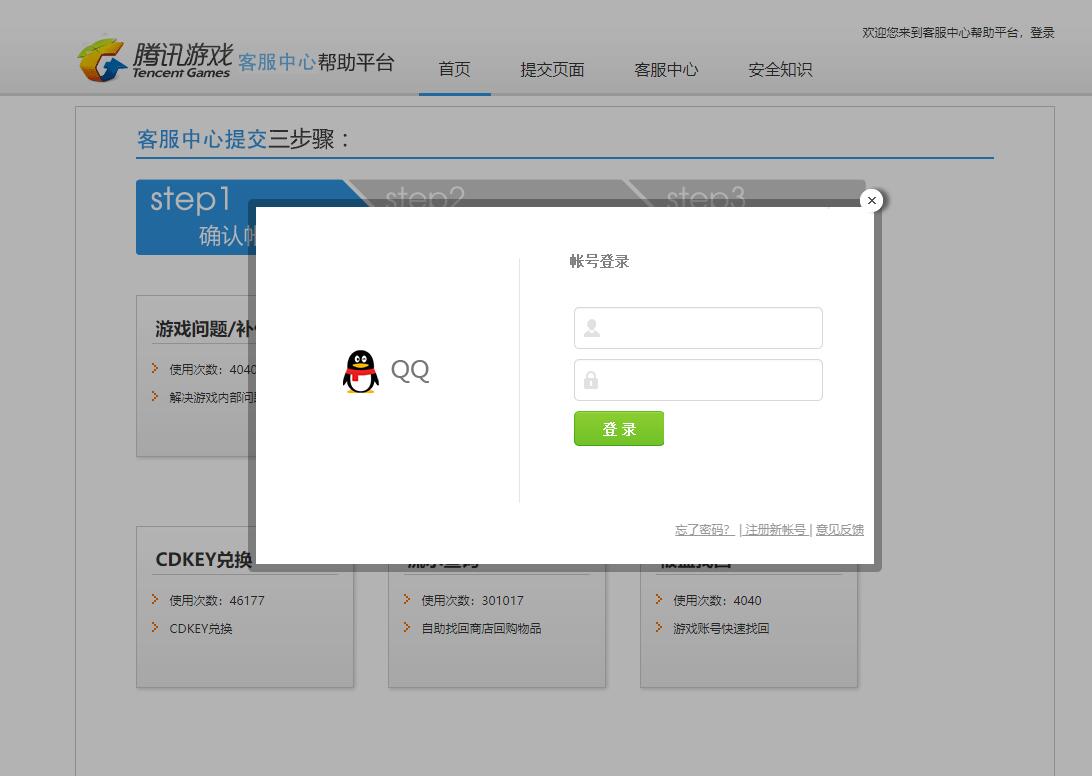The image size is (1092, 776).
Task: Click the 意见反馈 link
Action: [x=840, y=529]
